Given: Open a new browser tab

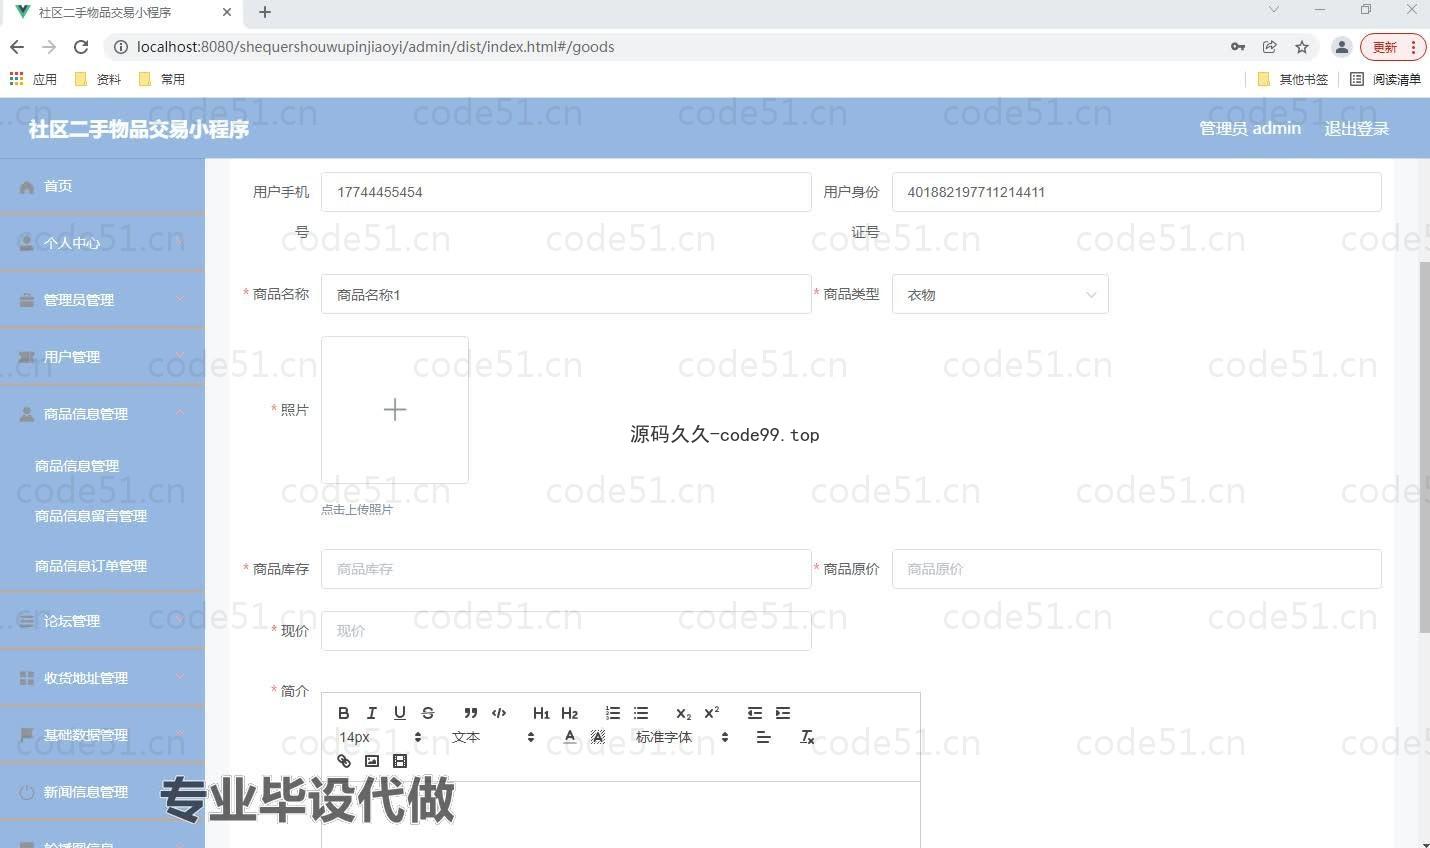Looking at the screenshot, I should (x=264, y=12).
